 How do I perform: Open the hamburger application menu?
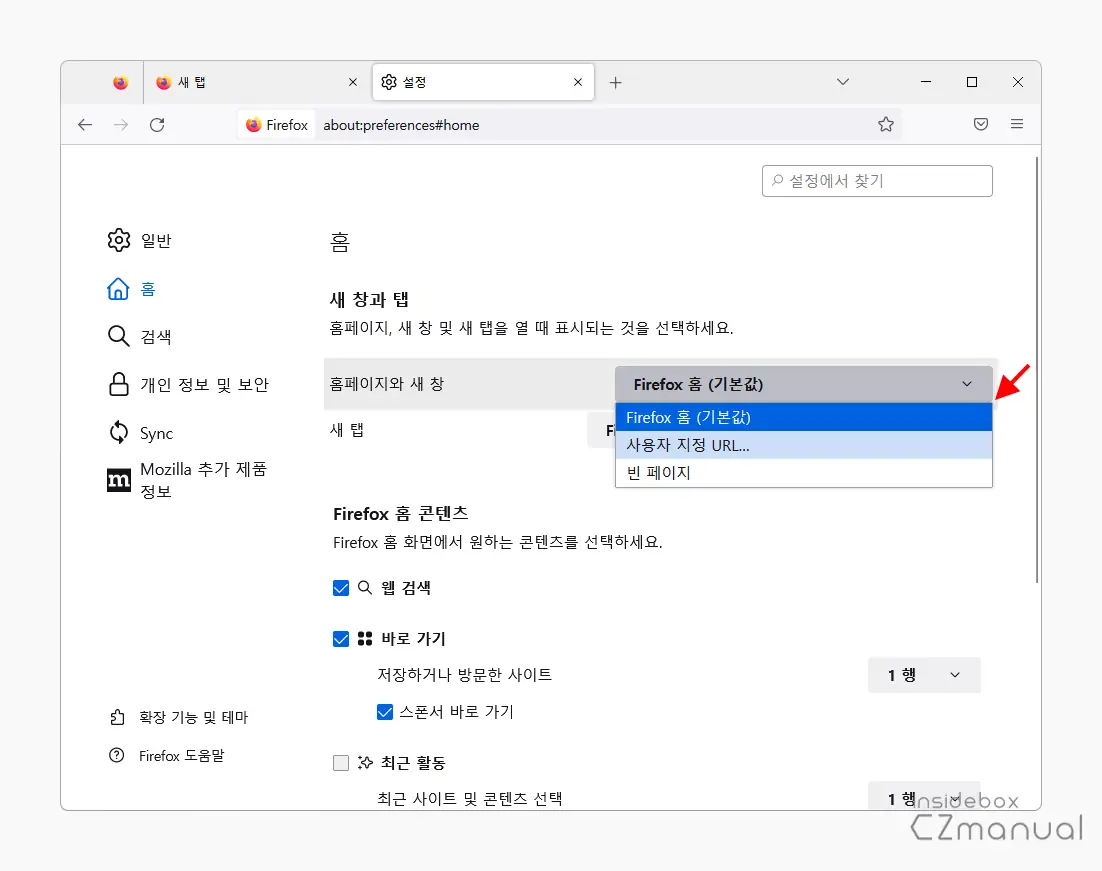(1017, 124)
